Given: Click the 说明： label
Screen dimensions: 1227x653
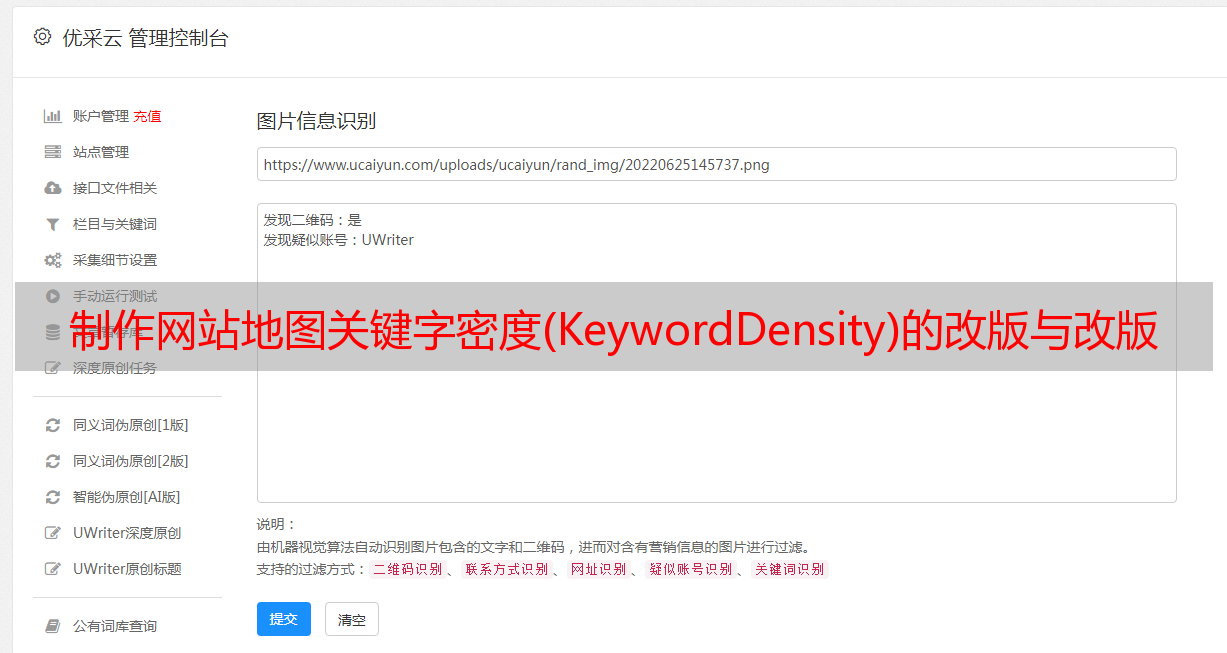Looking at the screenshot, I should pyautogui.click(x=277, y=524).
